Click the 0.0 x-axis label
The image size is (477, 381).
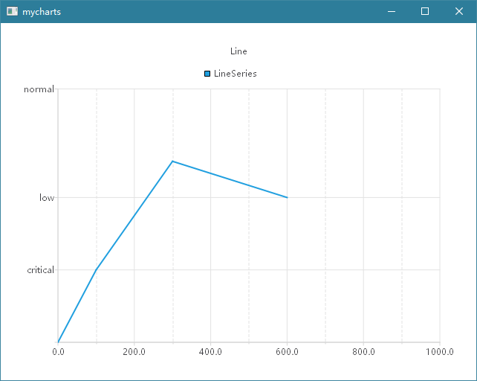(58, 352)
